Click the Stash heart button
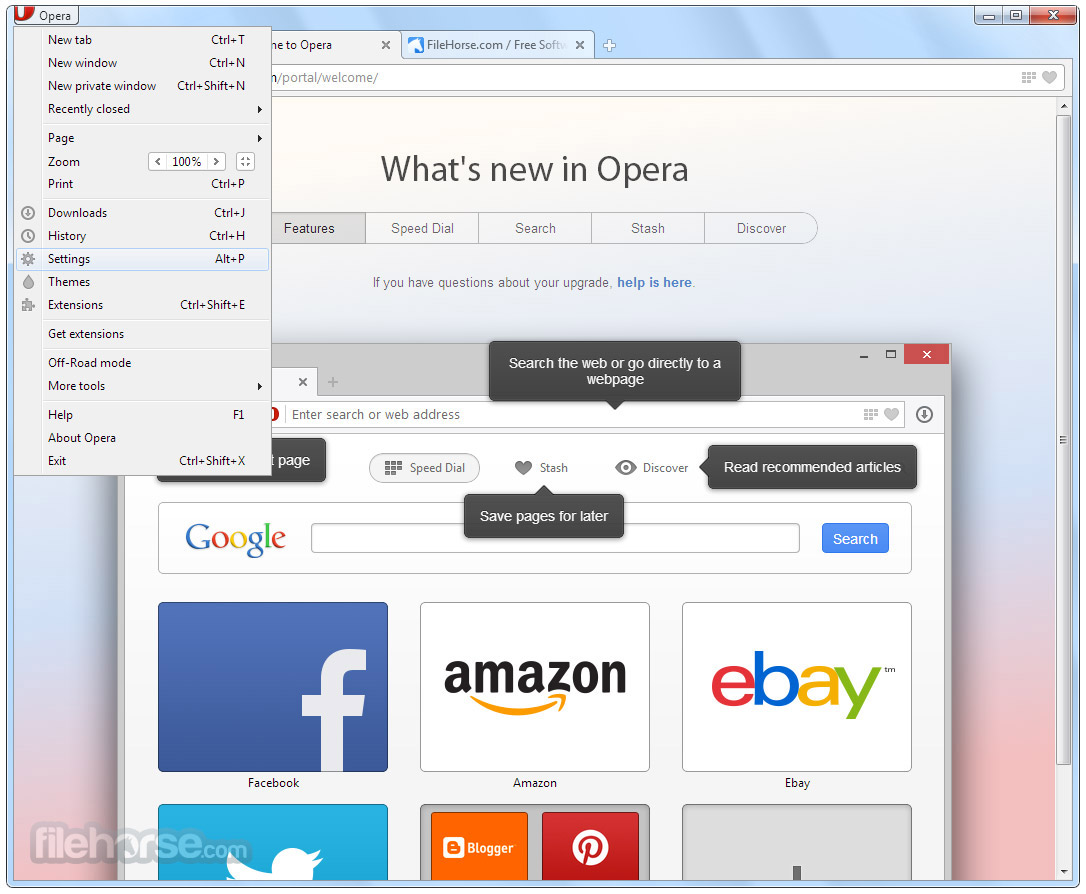This screenshot has width=1086, height=894. tap(541, 468)
